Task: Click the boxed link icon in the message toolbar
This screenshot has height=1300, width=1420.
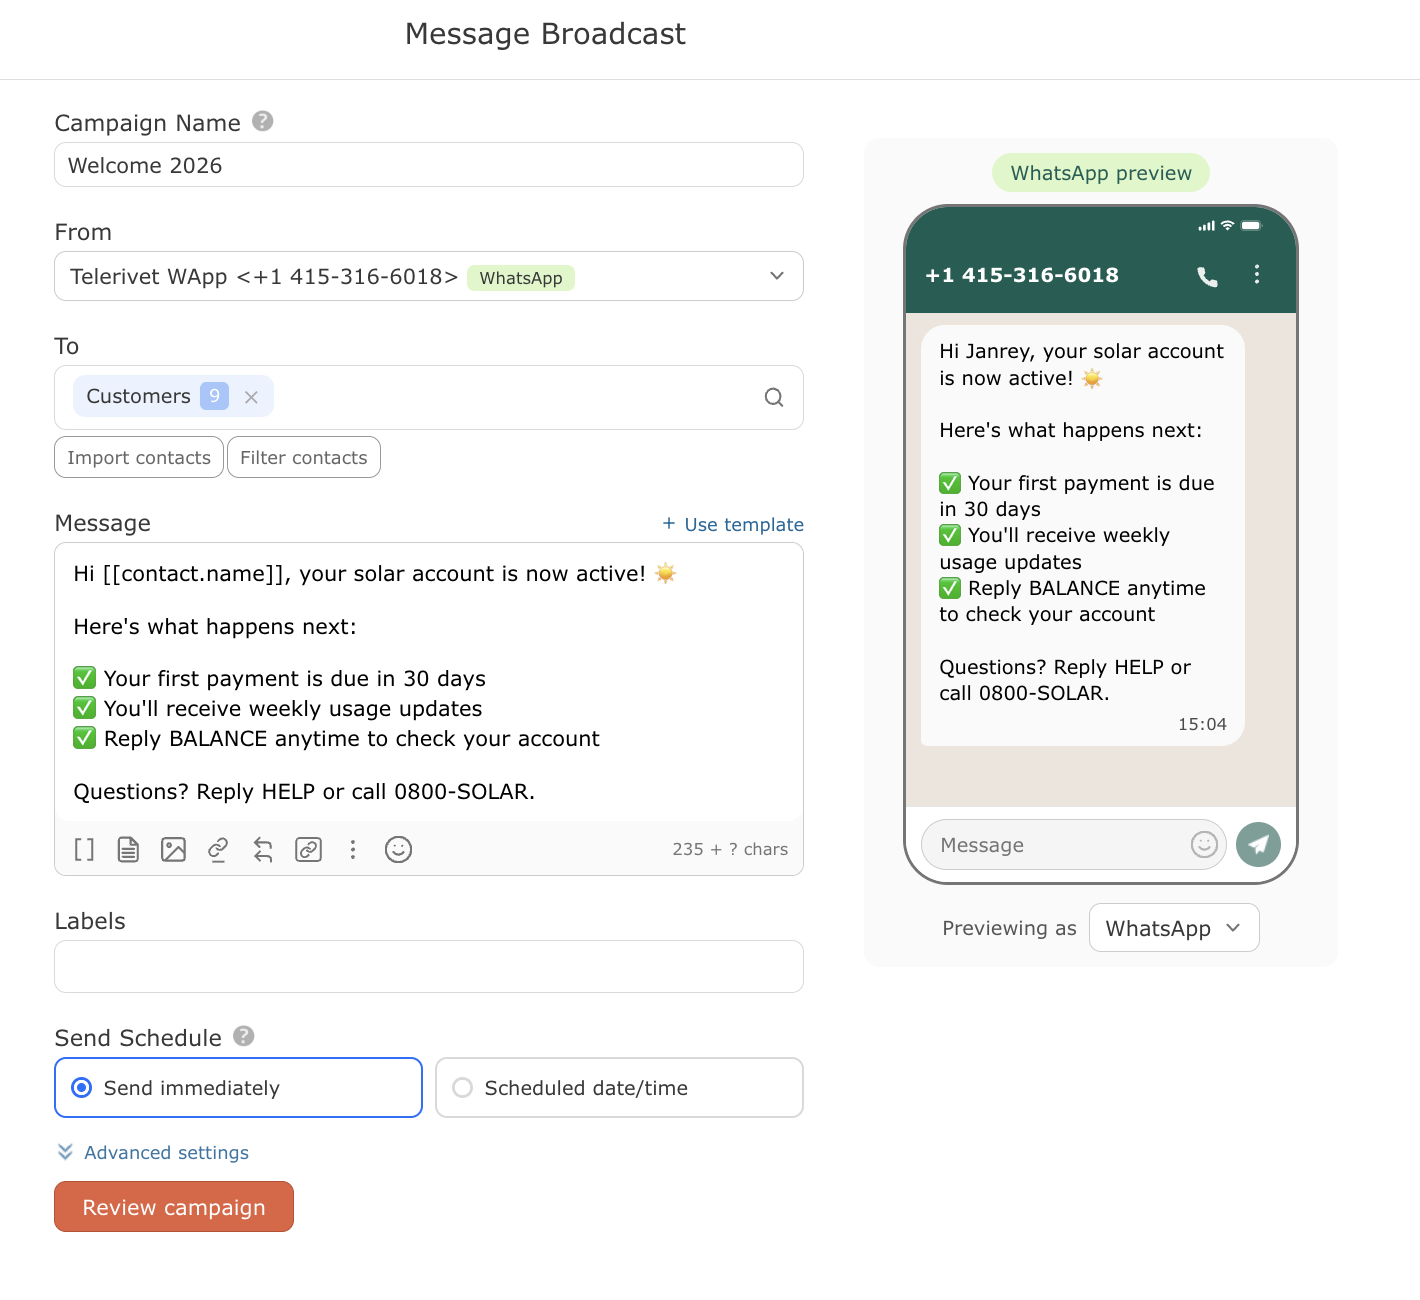Action: pos(308,849)
